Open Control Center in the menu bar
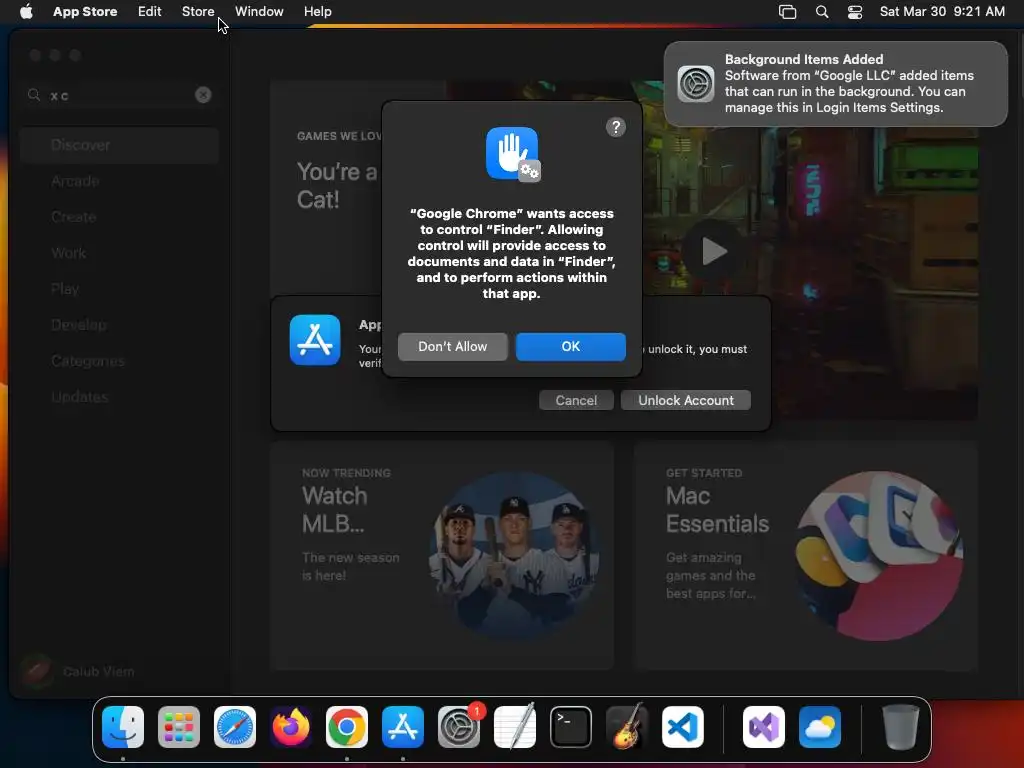Screen dimensions: 1024x768 854,12
